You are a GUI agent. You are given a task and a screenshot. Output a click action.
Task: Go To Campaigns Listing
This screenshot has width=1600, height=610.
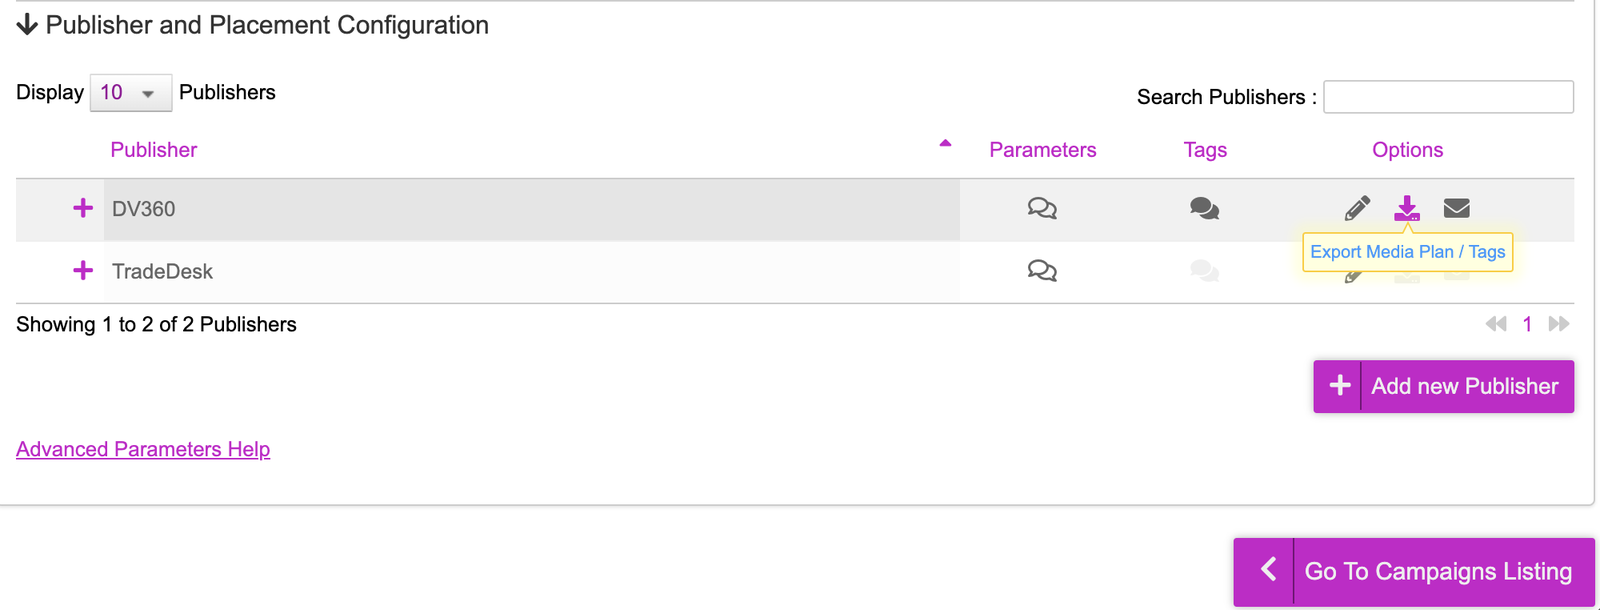pyautogui.click(x=1414, y=572)
